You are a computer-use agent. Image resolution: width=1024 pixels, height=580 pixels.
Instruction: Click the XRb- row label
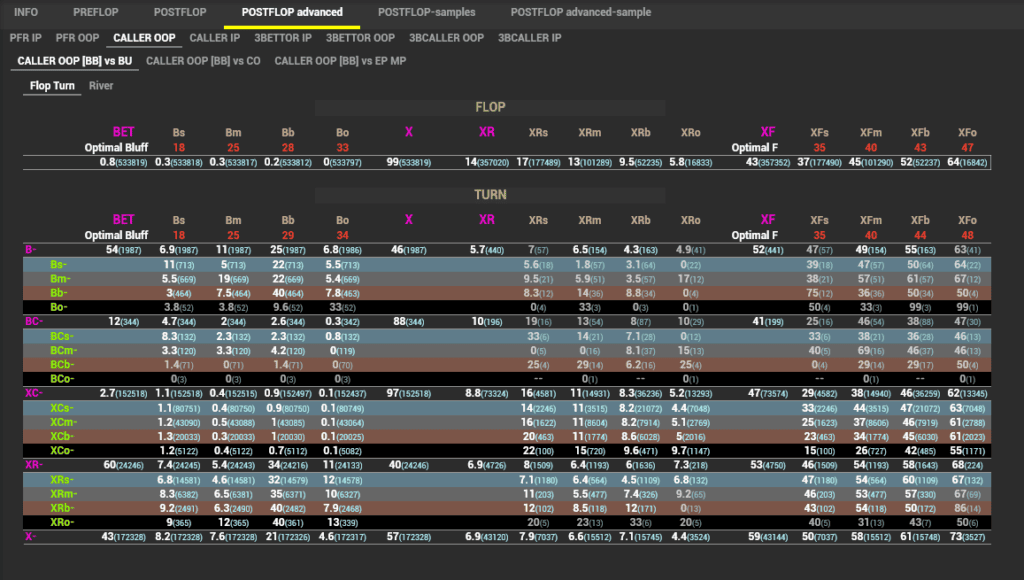[62, 509]
